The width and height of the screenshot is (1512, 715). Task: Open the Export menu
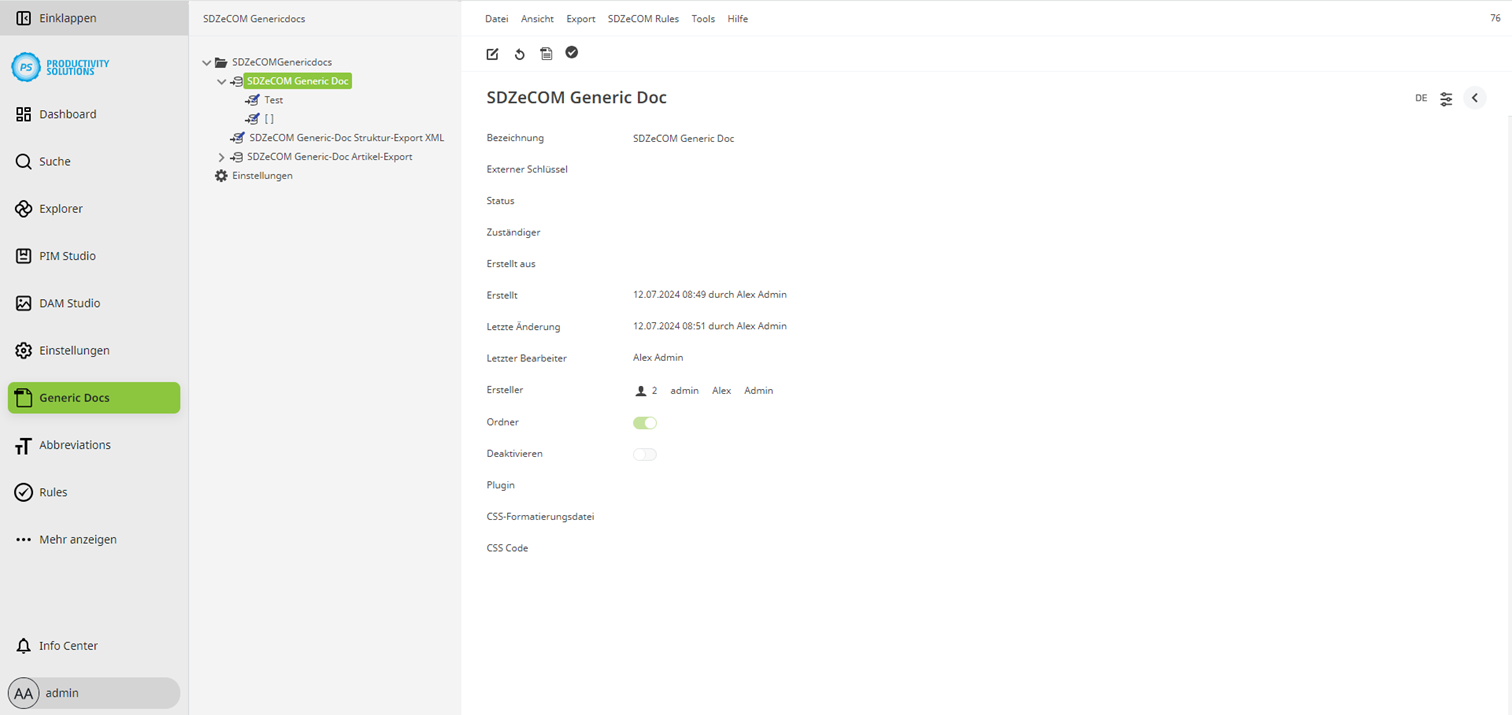580,18
